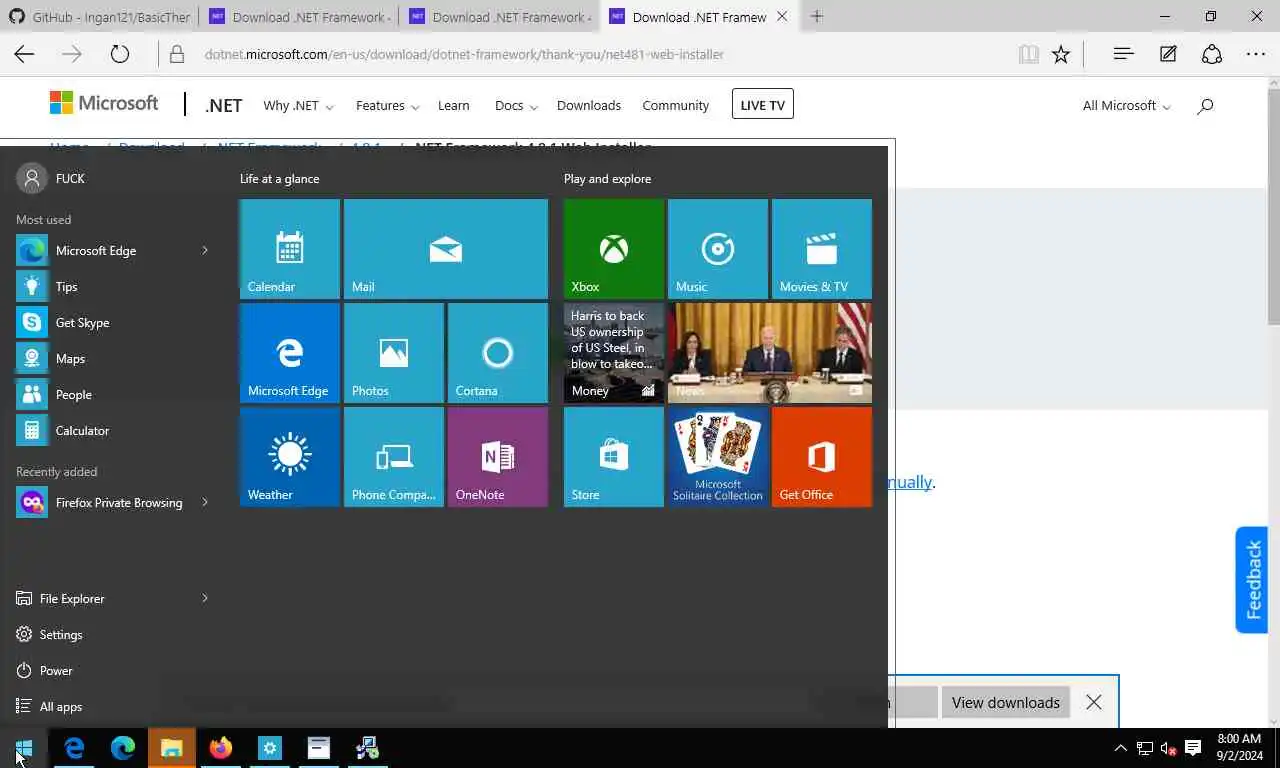Open the web note pen icon
The height and width of the screenshot is (768, 1280).
pos(1168,55)
